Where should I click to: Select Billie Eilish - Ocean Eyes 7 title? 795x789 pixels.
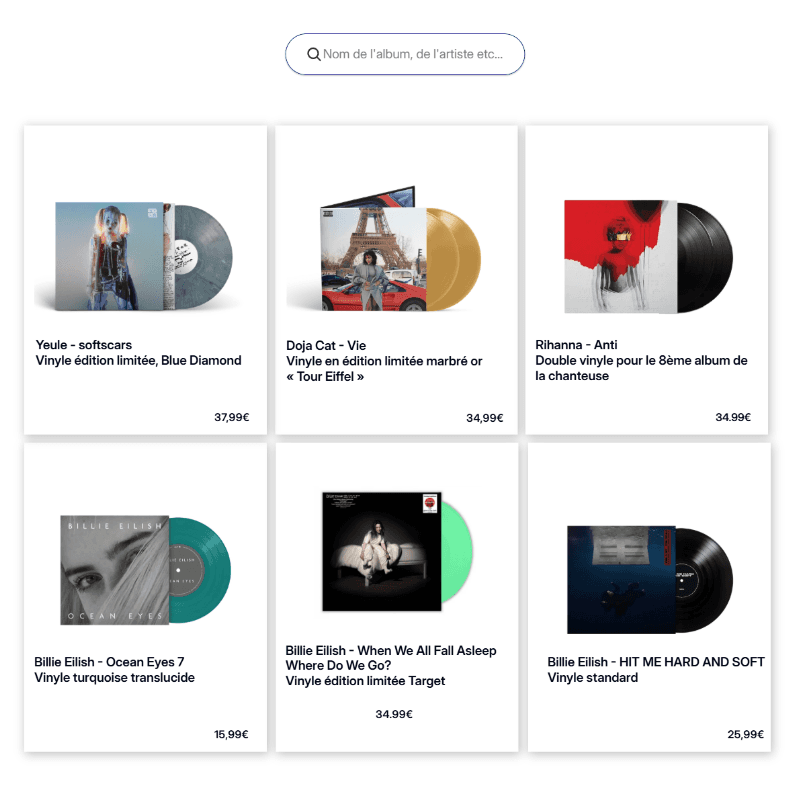(x=109, y=662)
